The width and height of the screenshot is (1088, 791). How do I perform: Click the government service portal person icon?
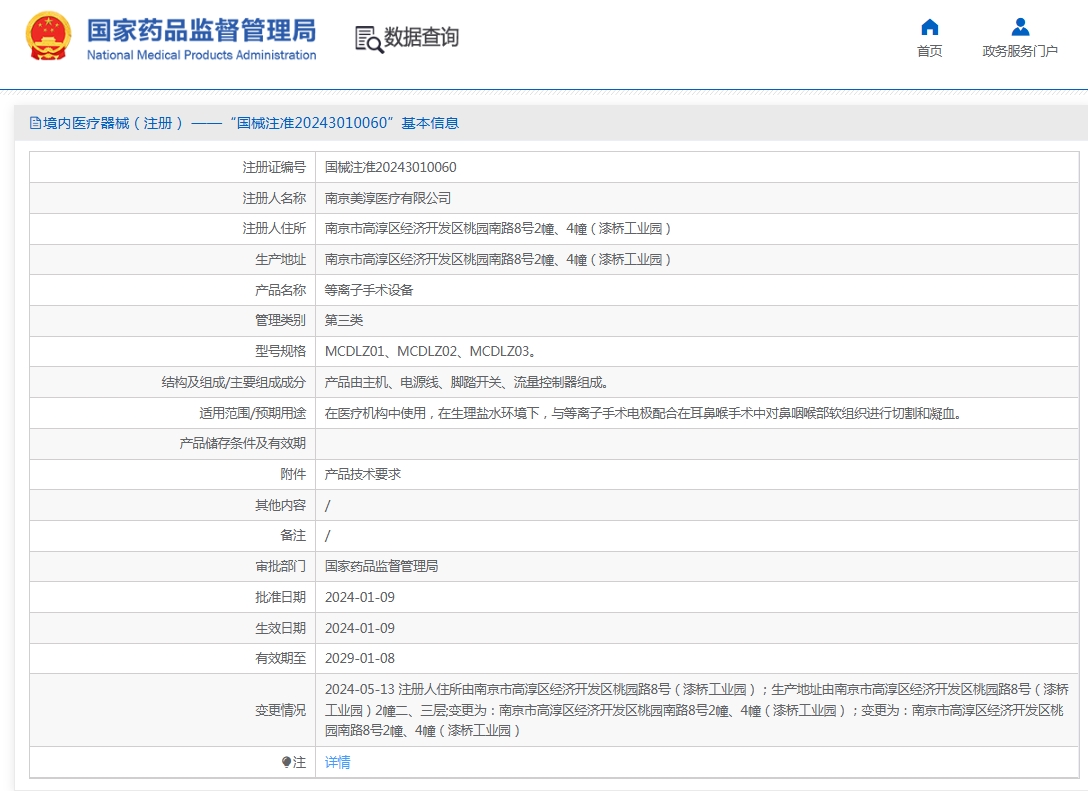click(x=1020, y=27)
